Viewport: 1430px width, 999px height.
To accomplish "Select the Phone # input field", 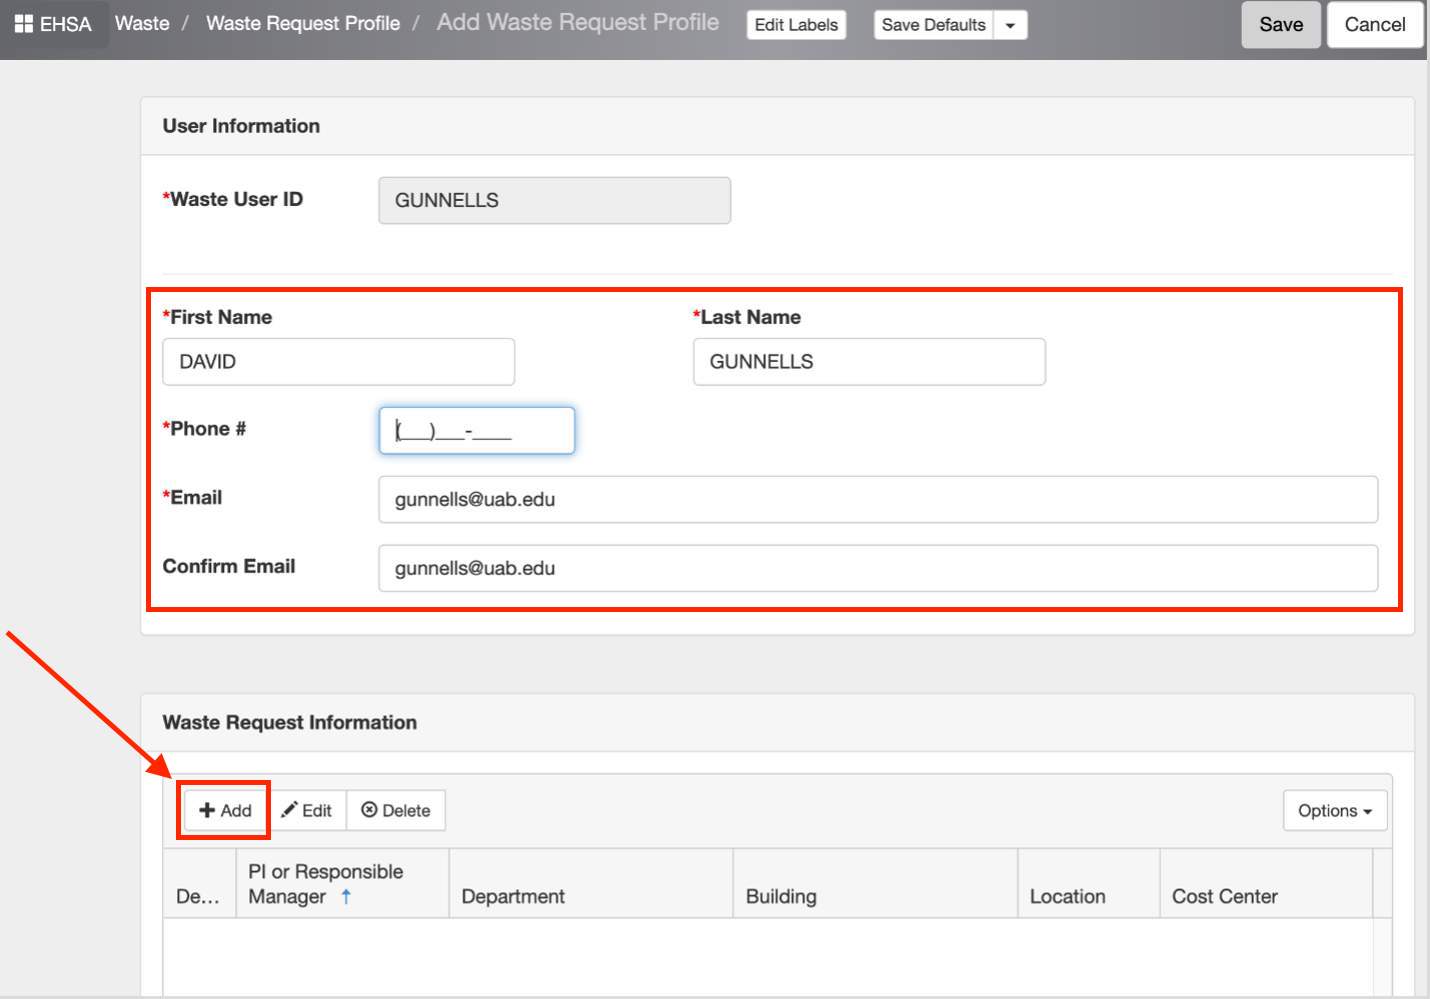I will (x=476, y=431).
